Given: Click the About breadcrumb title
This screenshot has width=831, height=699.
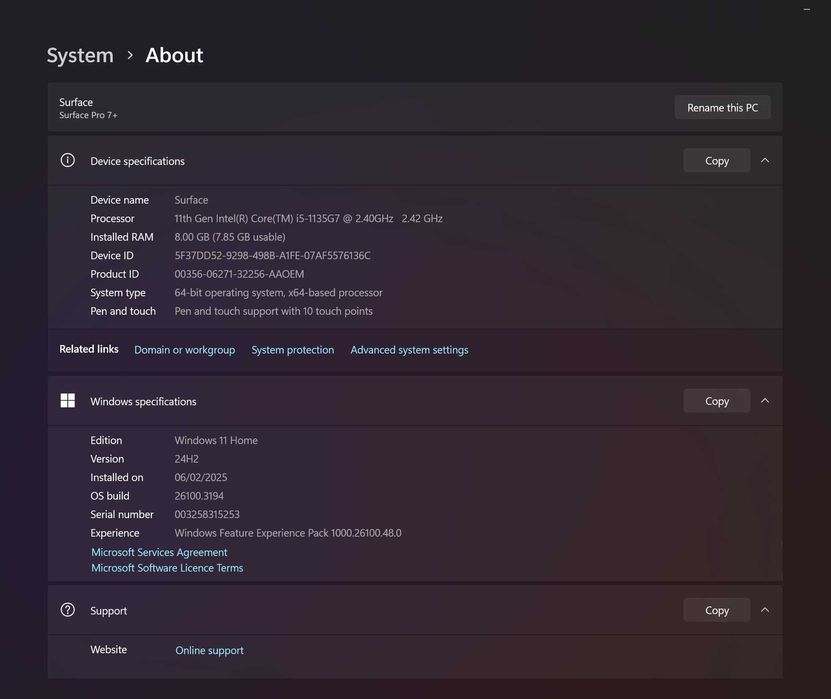Looking at the screenshot, I should pyautogui.click(x=174, y=56).
